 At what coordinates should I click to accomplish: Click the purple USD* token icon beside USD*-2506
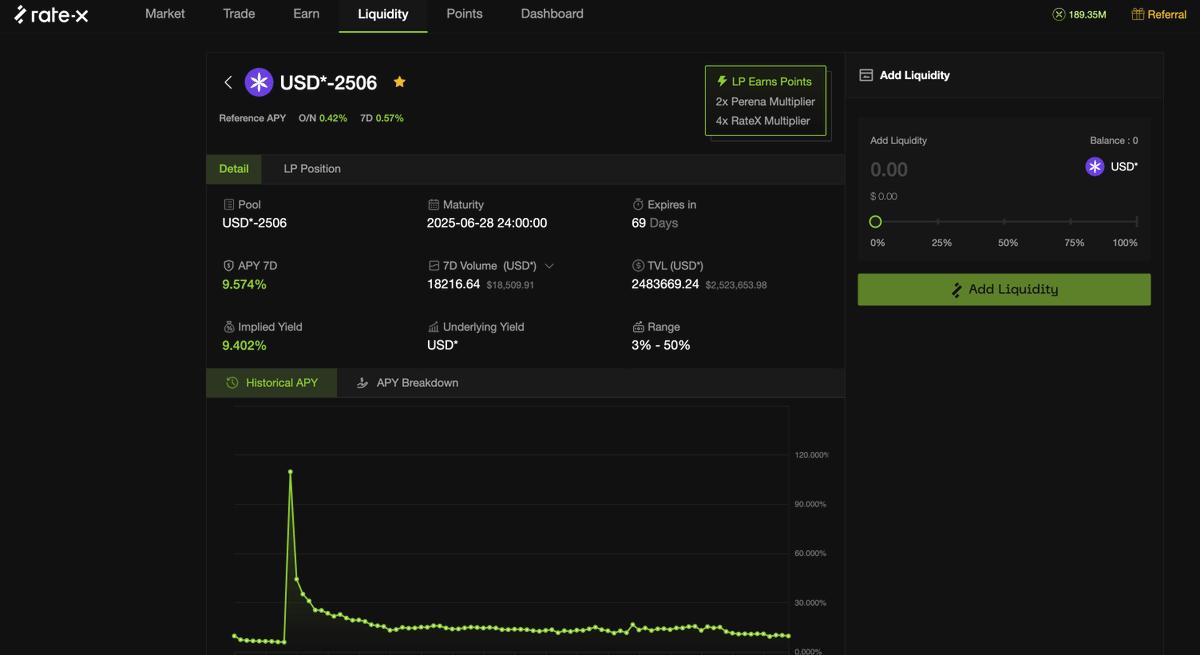click(259, 82)
